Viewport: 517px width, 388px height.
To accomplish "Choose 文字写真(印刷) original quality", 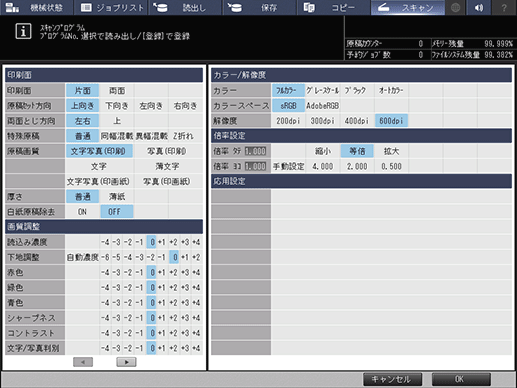I will point(99,151).
